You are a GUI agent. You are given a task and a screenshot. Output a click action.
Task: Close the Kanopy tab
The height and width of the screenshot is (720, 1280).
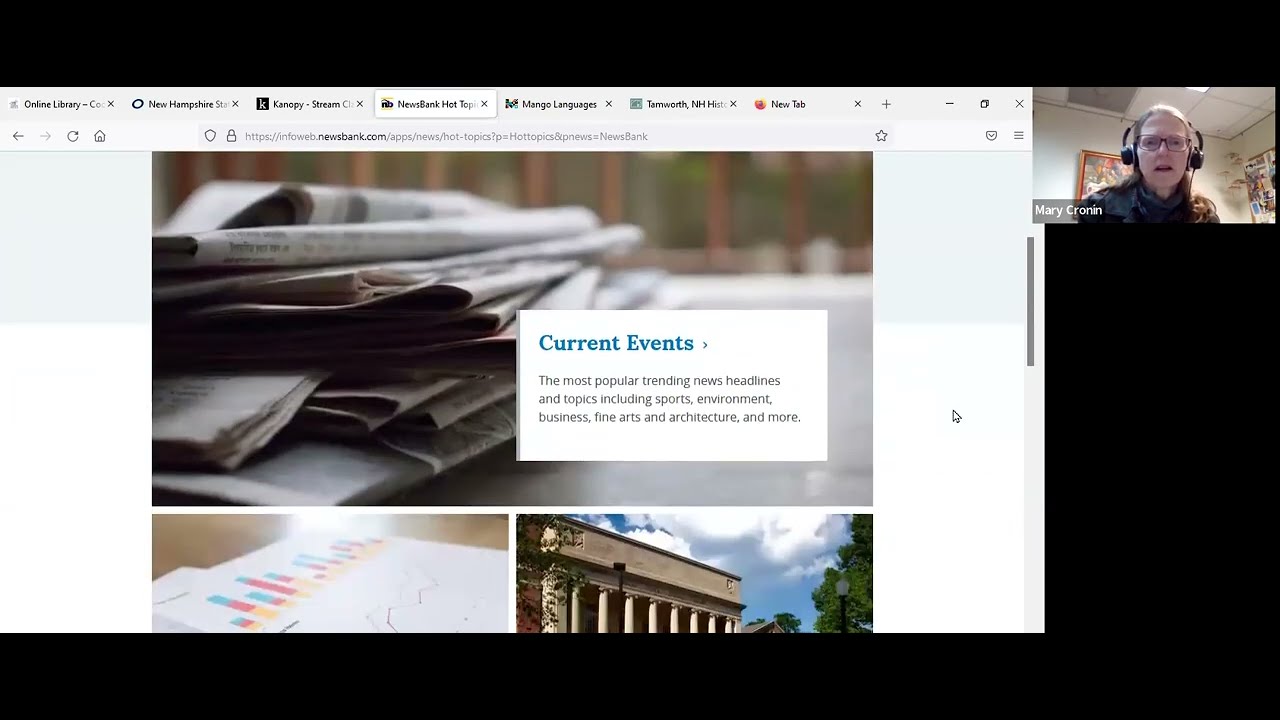359,104
